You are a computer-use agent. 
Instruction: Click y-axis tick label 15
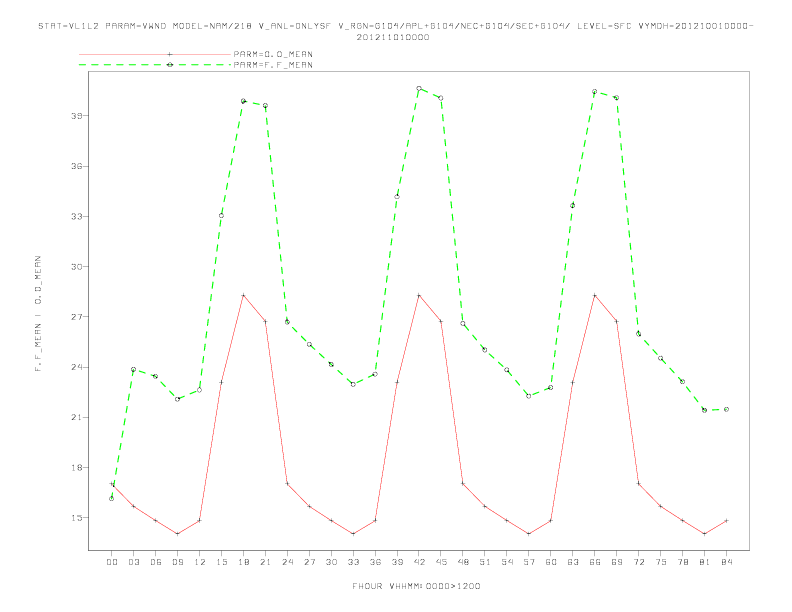(x=77, y=518)
